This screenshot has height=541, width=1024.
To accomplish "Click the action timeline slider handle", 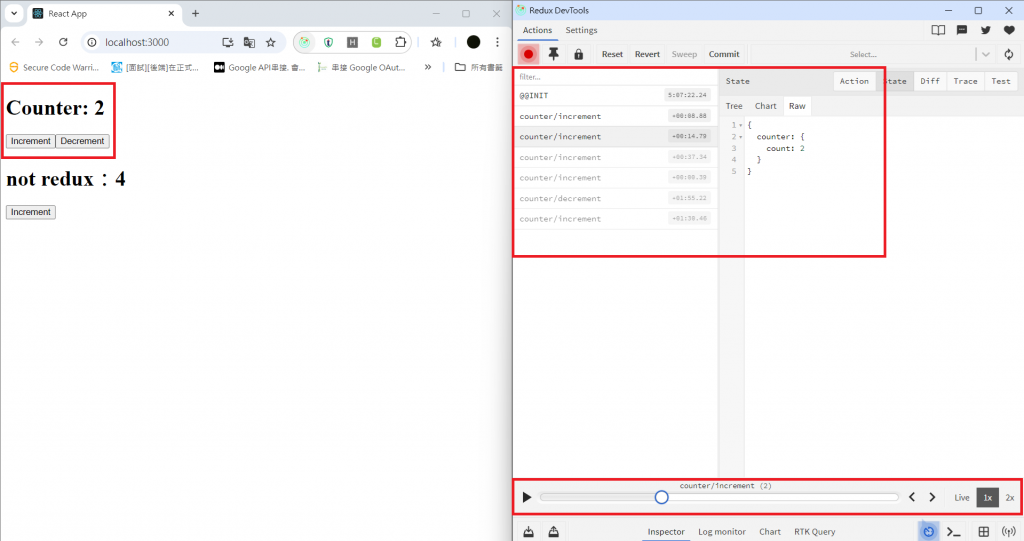I will 662,498.
